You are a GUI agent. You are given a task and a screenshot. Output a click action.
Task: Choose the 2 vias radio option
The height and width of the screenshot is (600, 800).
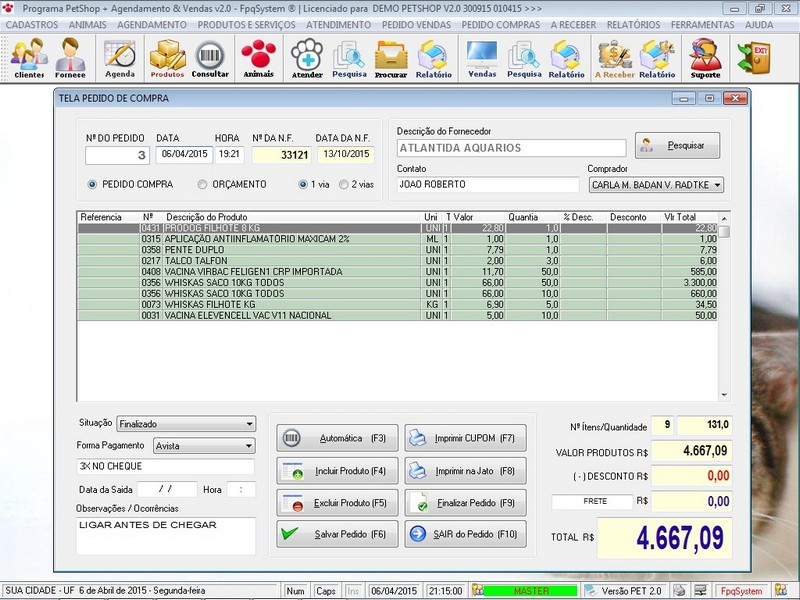tap(344, 184)
